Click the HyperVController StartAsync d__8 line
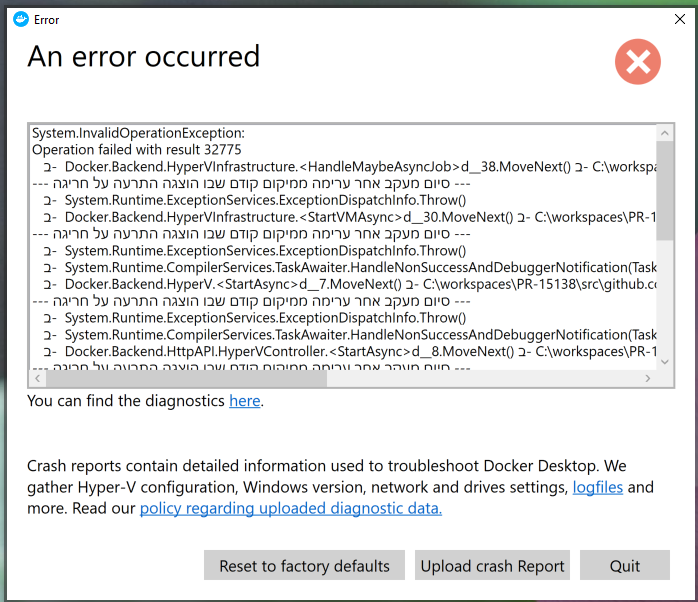The width and height of the screenshot is (698, 602). (x=350, y=352)
